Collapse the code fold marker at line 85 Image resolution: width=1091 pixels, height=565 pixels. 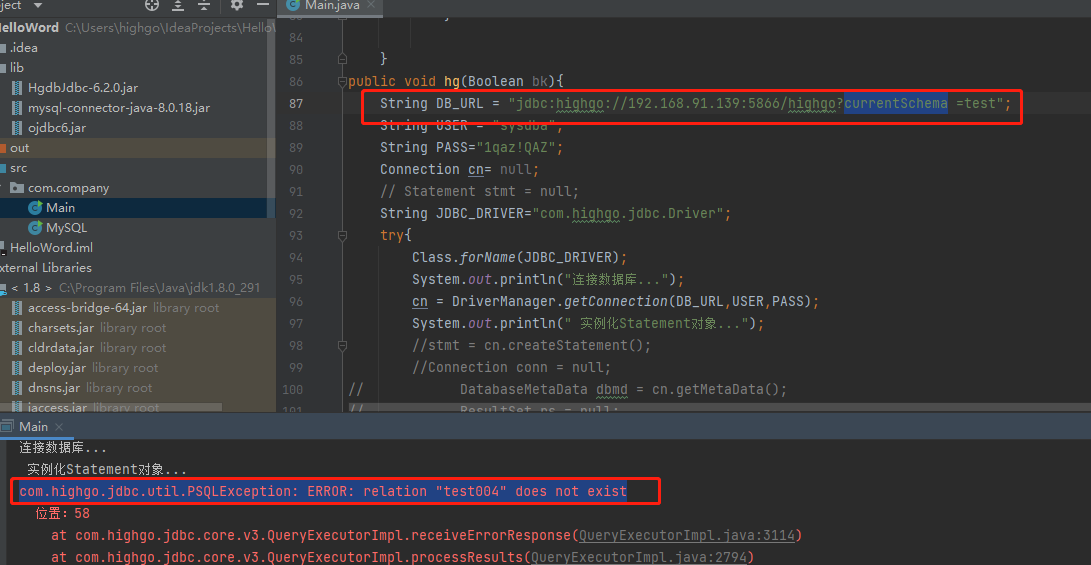(342, 58)
